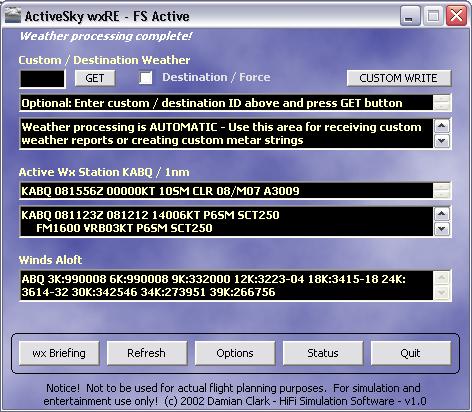Click the GET button
This screenshot has width=472, height=412.
tap(95, 78)
